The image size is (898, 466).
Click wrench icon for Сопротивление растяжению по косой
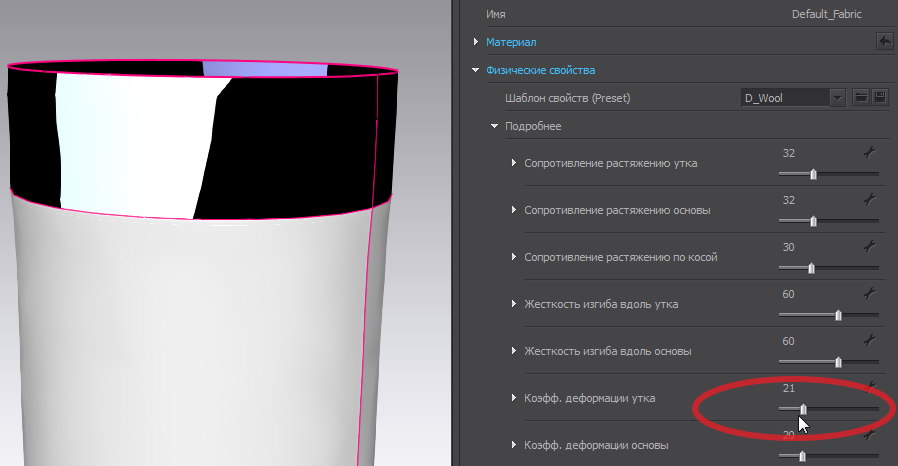(869, 246)
